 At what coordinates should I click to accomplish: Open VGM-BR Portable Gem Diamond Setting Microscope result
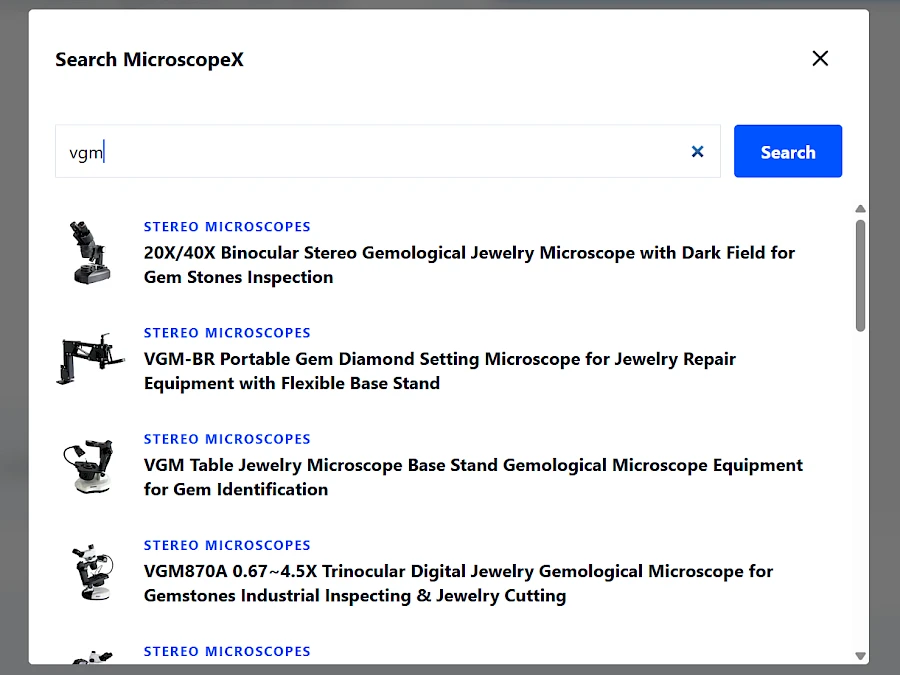[440, 371]
